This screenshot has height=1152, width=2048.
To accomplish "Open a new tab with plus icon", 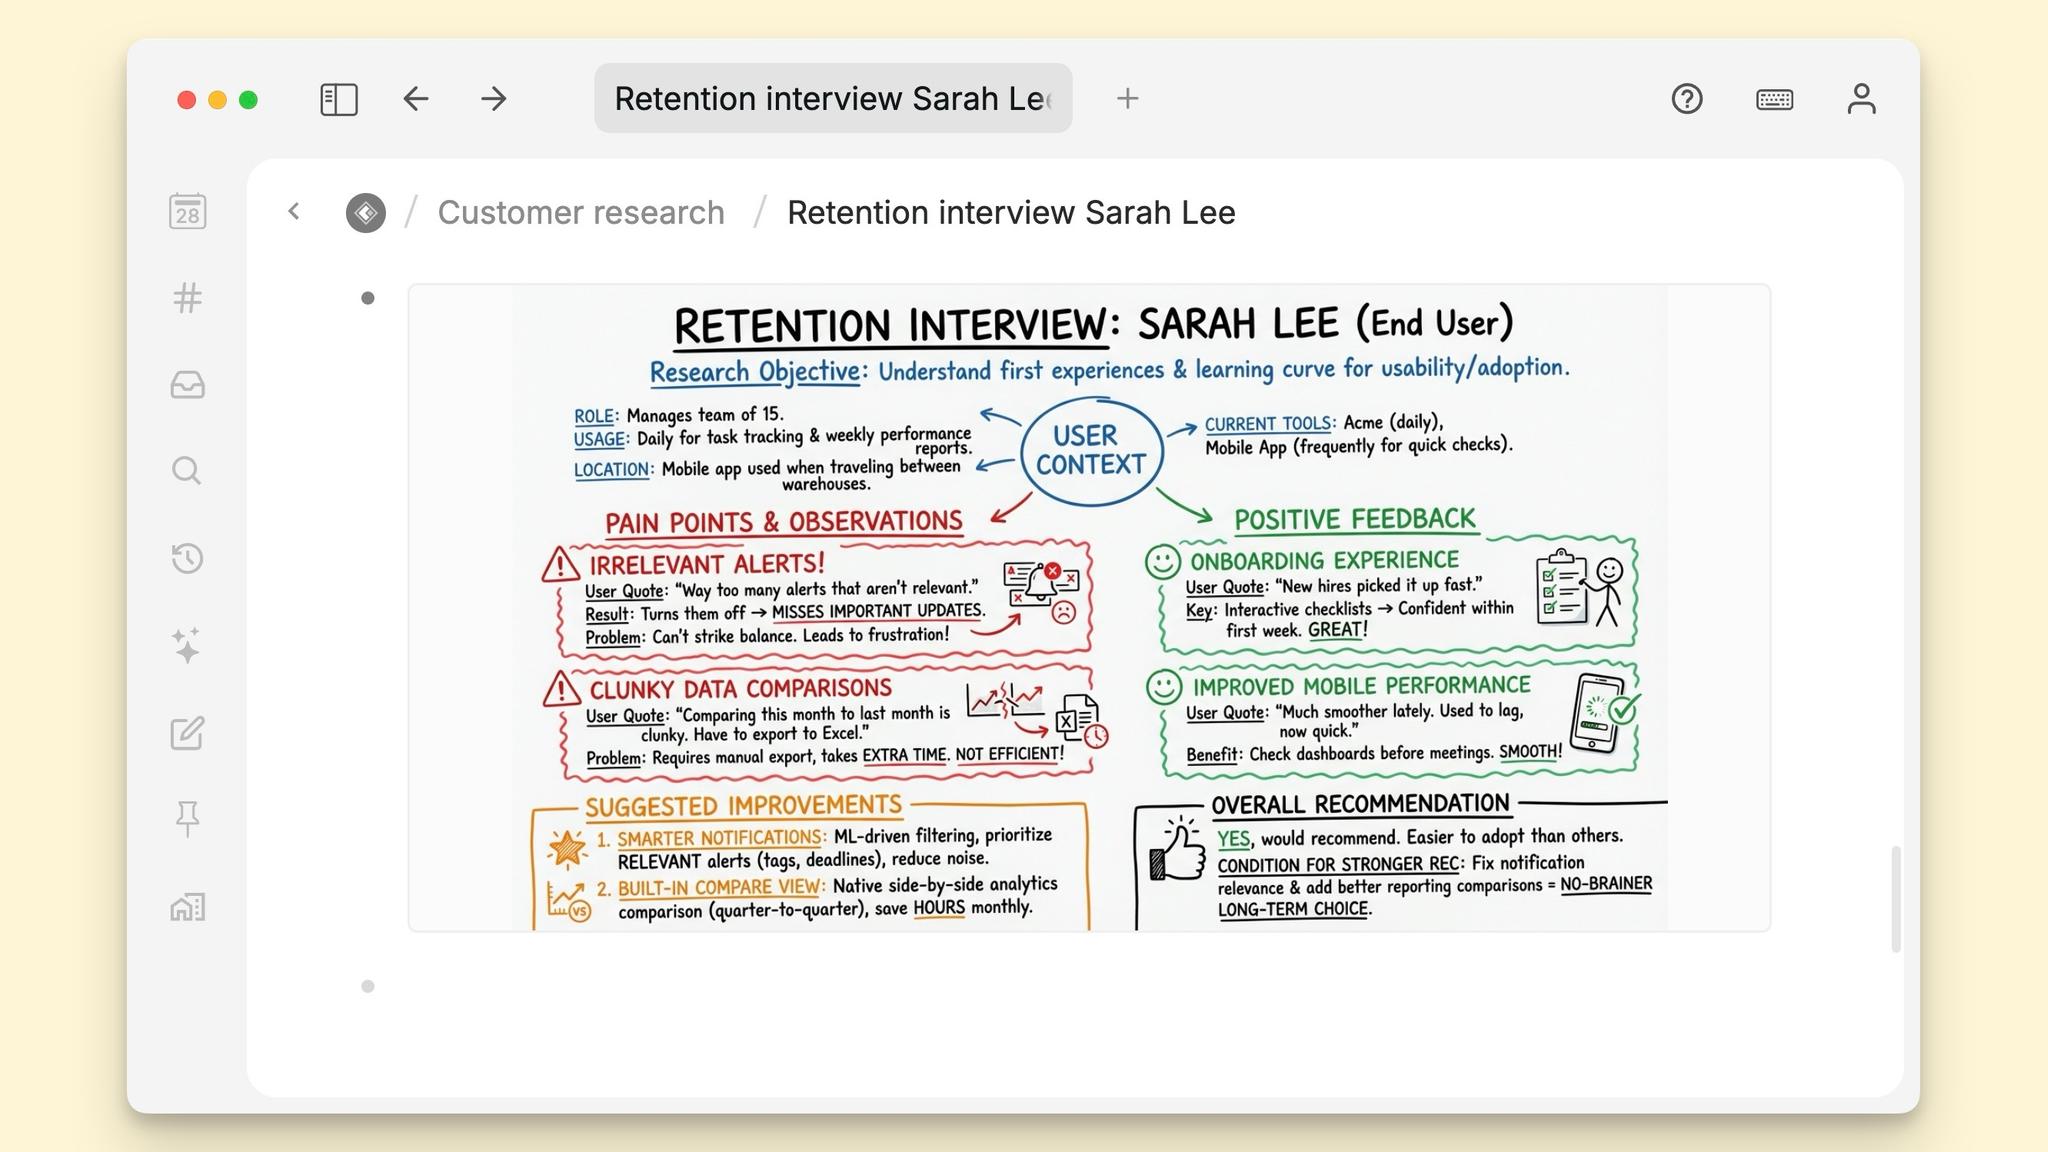I will [x=1127, y=98].
